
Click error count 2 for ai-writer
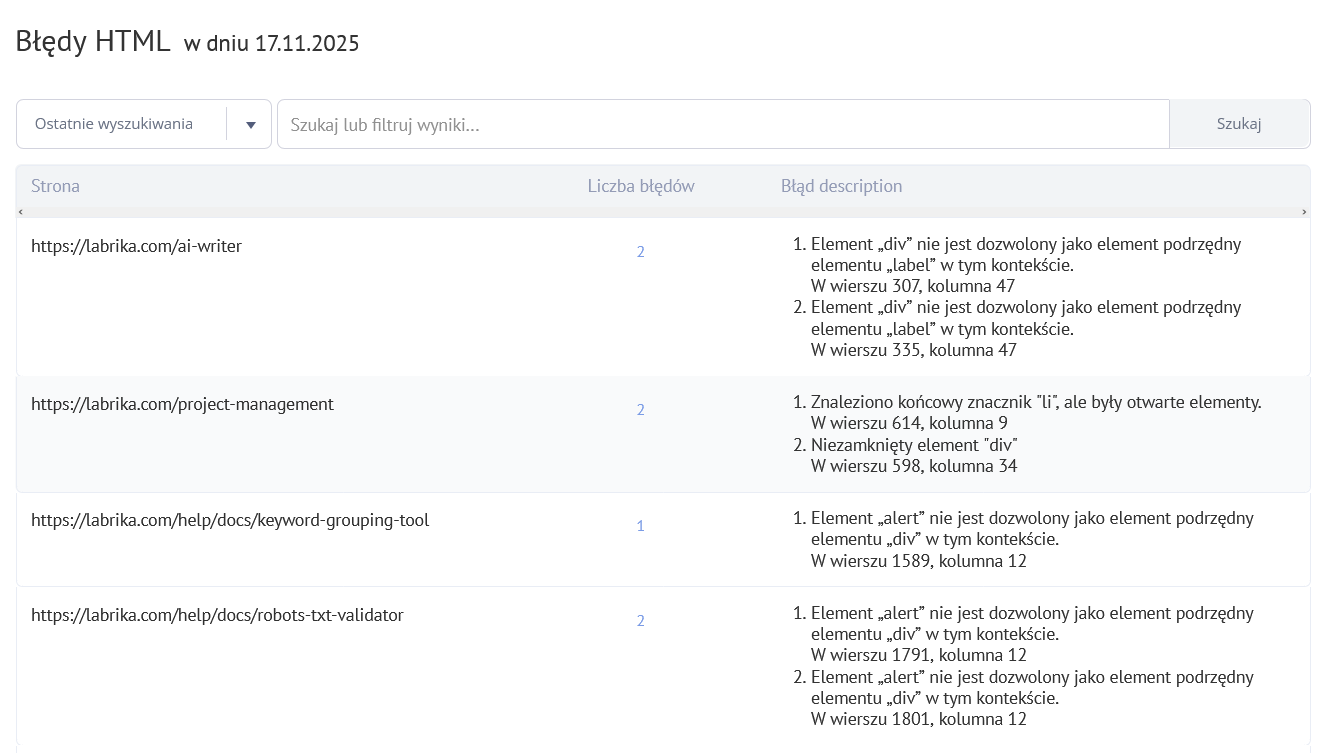(640, 252)
